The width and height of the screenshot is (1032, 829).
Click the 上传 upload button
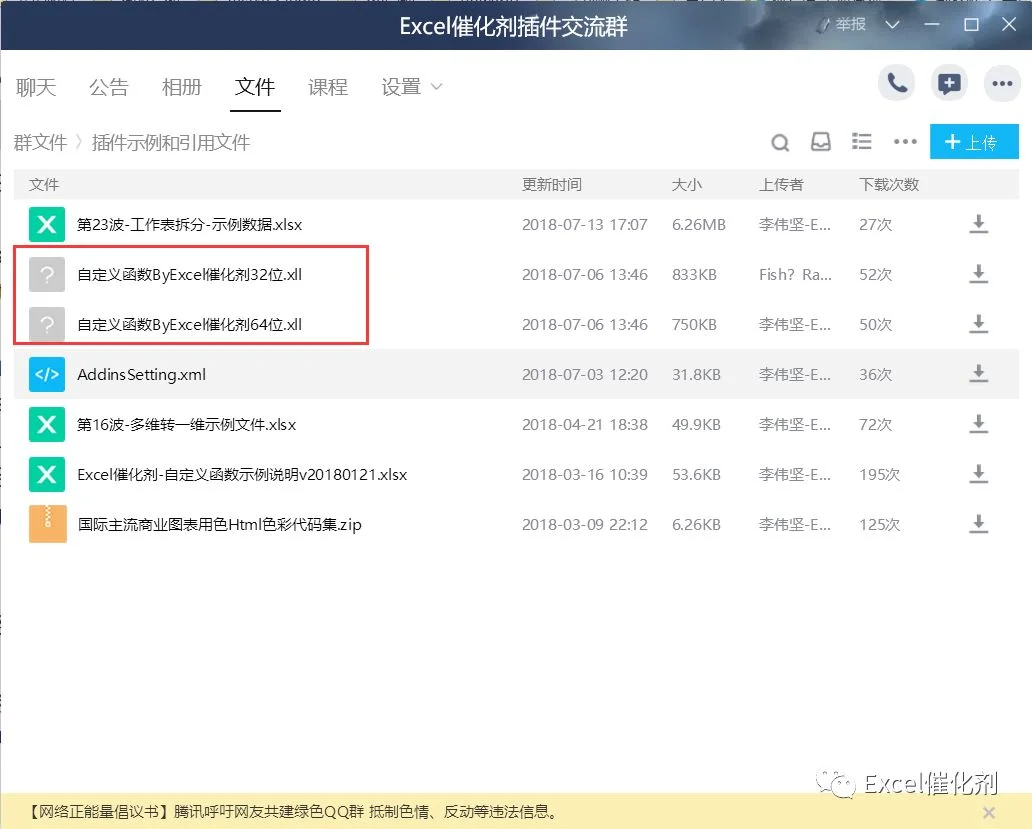[974, 141]
